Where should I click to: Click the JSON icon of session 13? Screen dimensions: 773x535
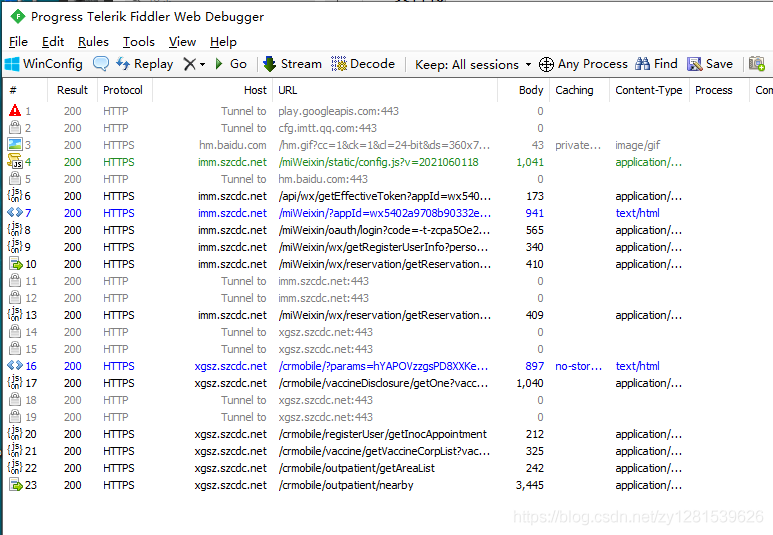pyautogui.click(x=15, y=314)
